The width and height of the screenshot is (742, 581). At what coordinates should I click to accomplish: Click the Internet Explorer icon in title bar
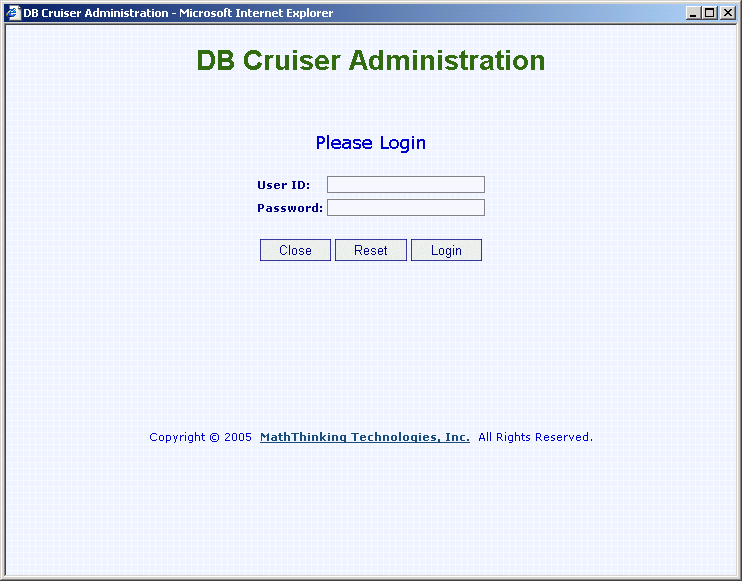tap(13, 13)
